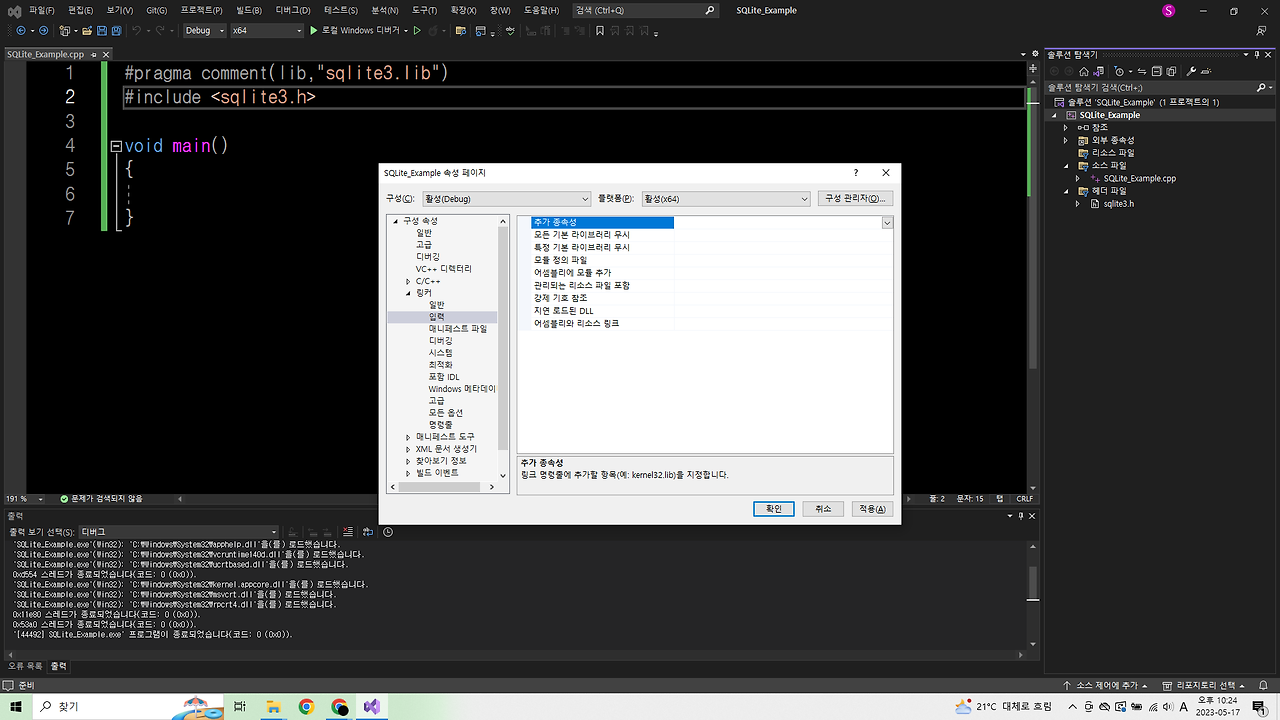The width and height of the screenshot is (1280, 720).
Task: Open the x64 platform dropdown in toolbar
Action: [x=266, y=30]
